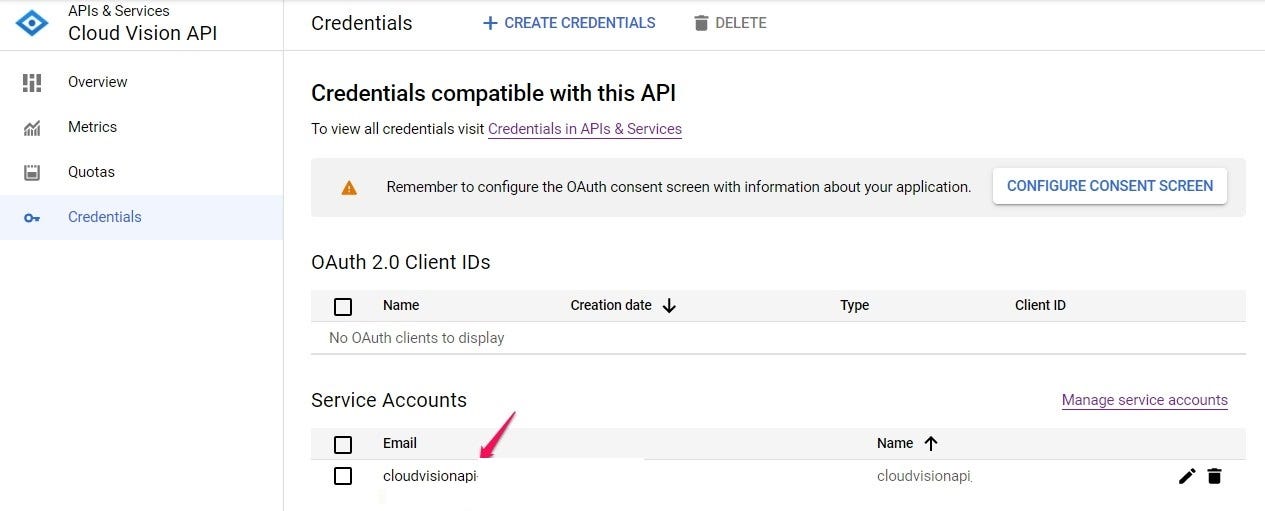Click the OAuth 2.0 Client IDs heading
This screenshot has height=511, width=1265.
click(401, 262)
